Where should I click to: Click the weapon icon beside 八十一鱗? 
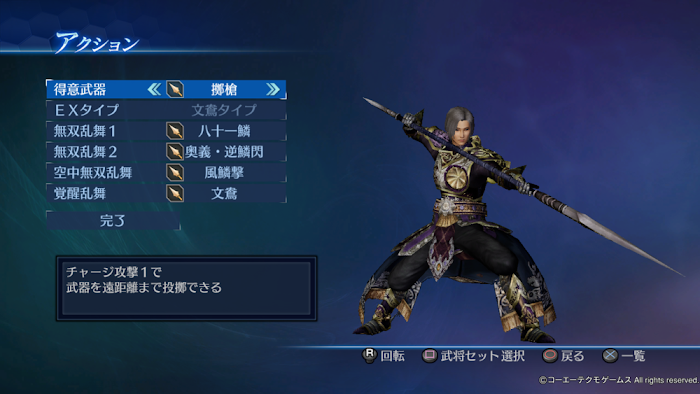[x=175, y=131]
